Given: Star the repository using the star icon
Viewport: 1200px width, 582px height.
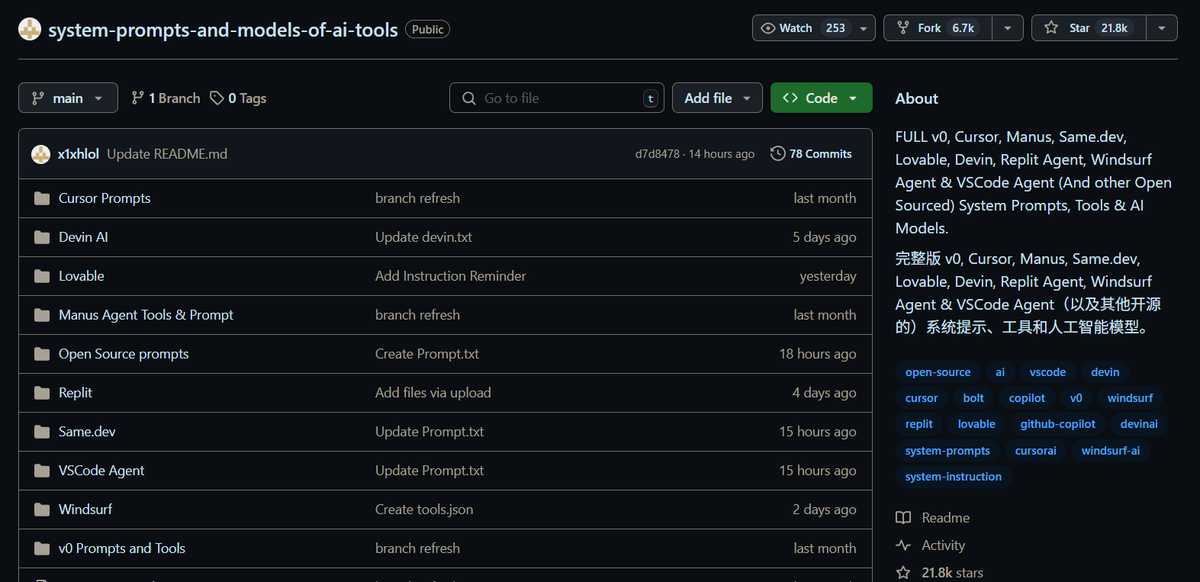Looking at the screenshot, I should pos(1051,28).
